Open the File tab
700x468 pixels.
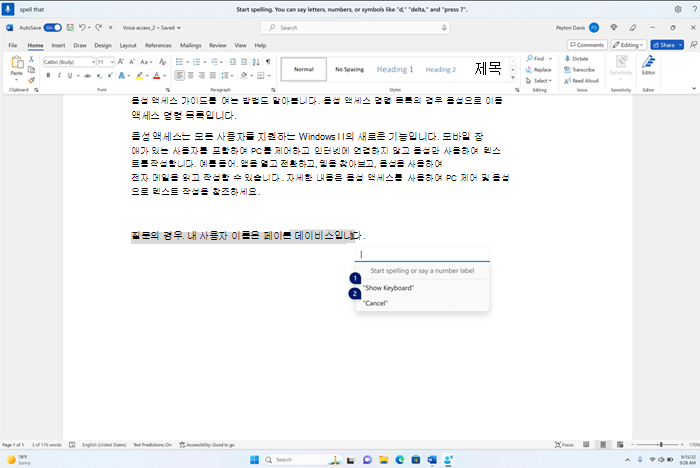[x=12, y=46]
